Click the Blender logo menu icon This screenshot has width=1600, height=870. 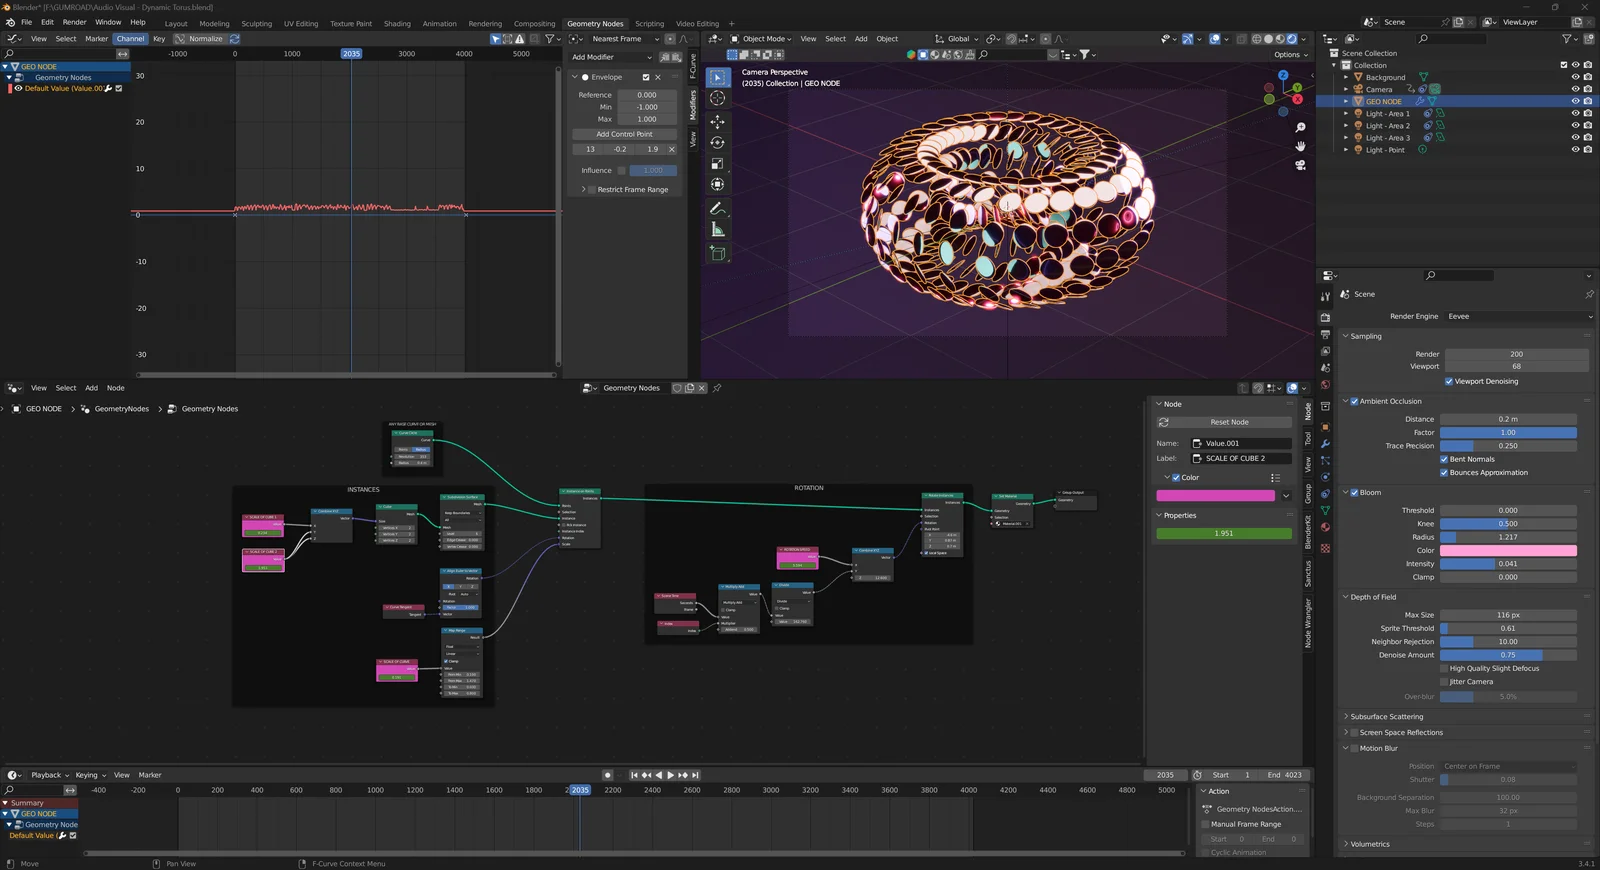click(x=10, y=22)
